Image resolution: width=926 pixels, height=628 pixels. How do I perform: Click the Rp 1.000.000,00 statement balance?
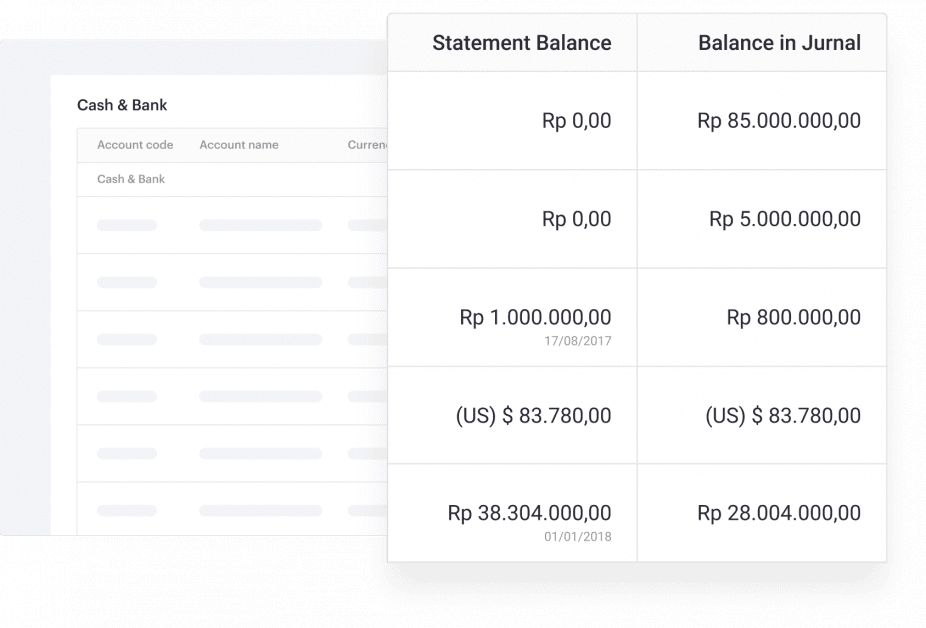[535, 317]
